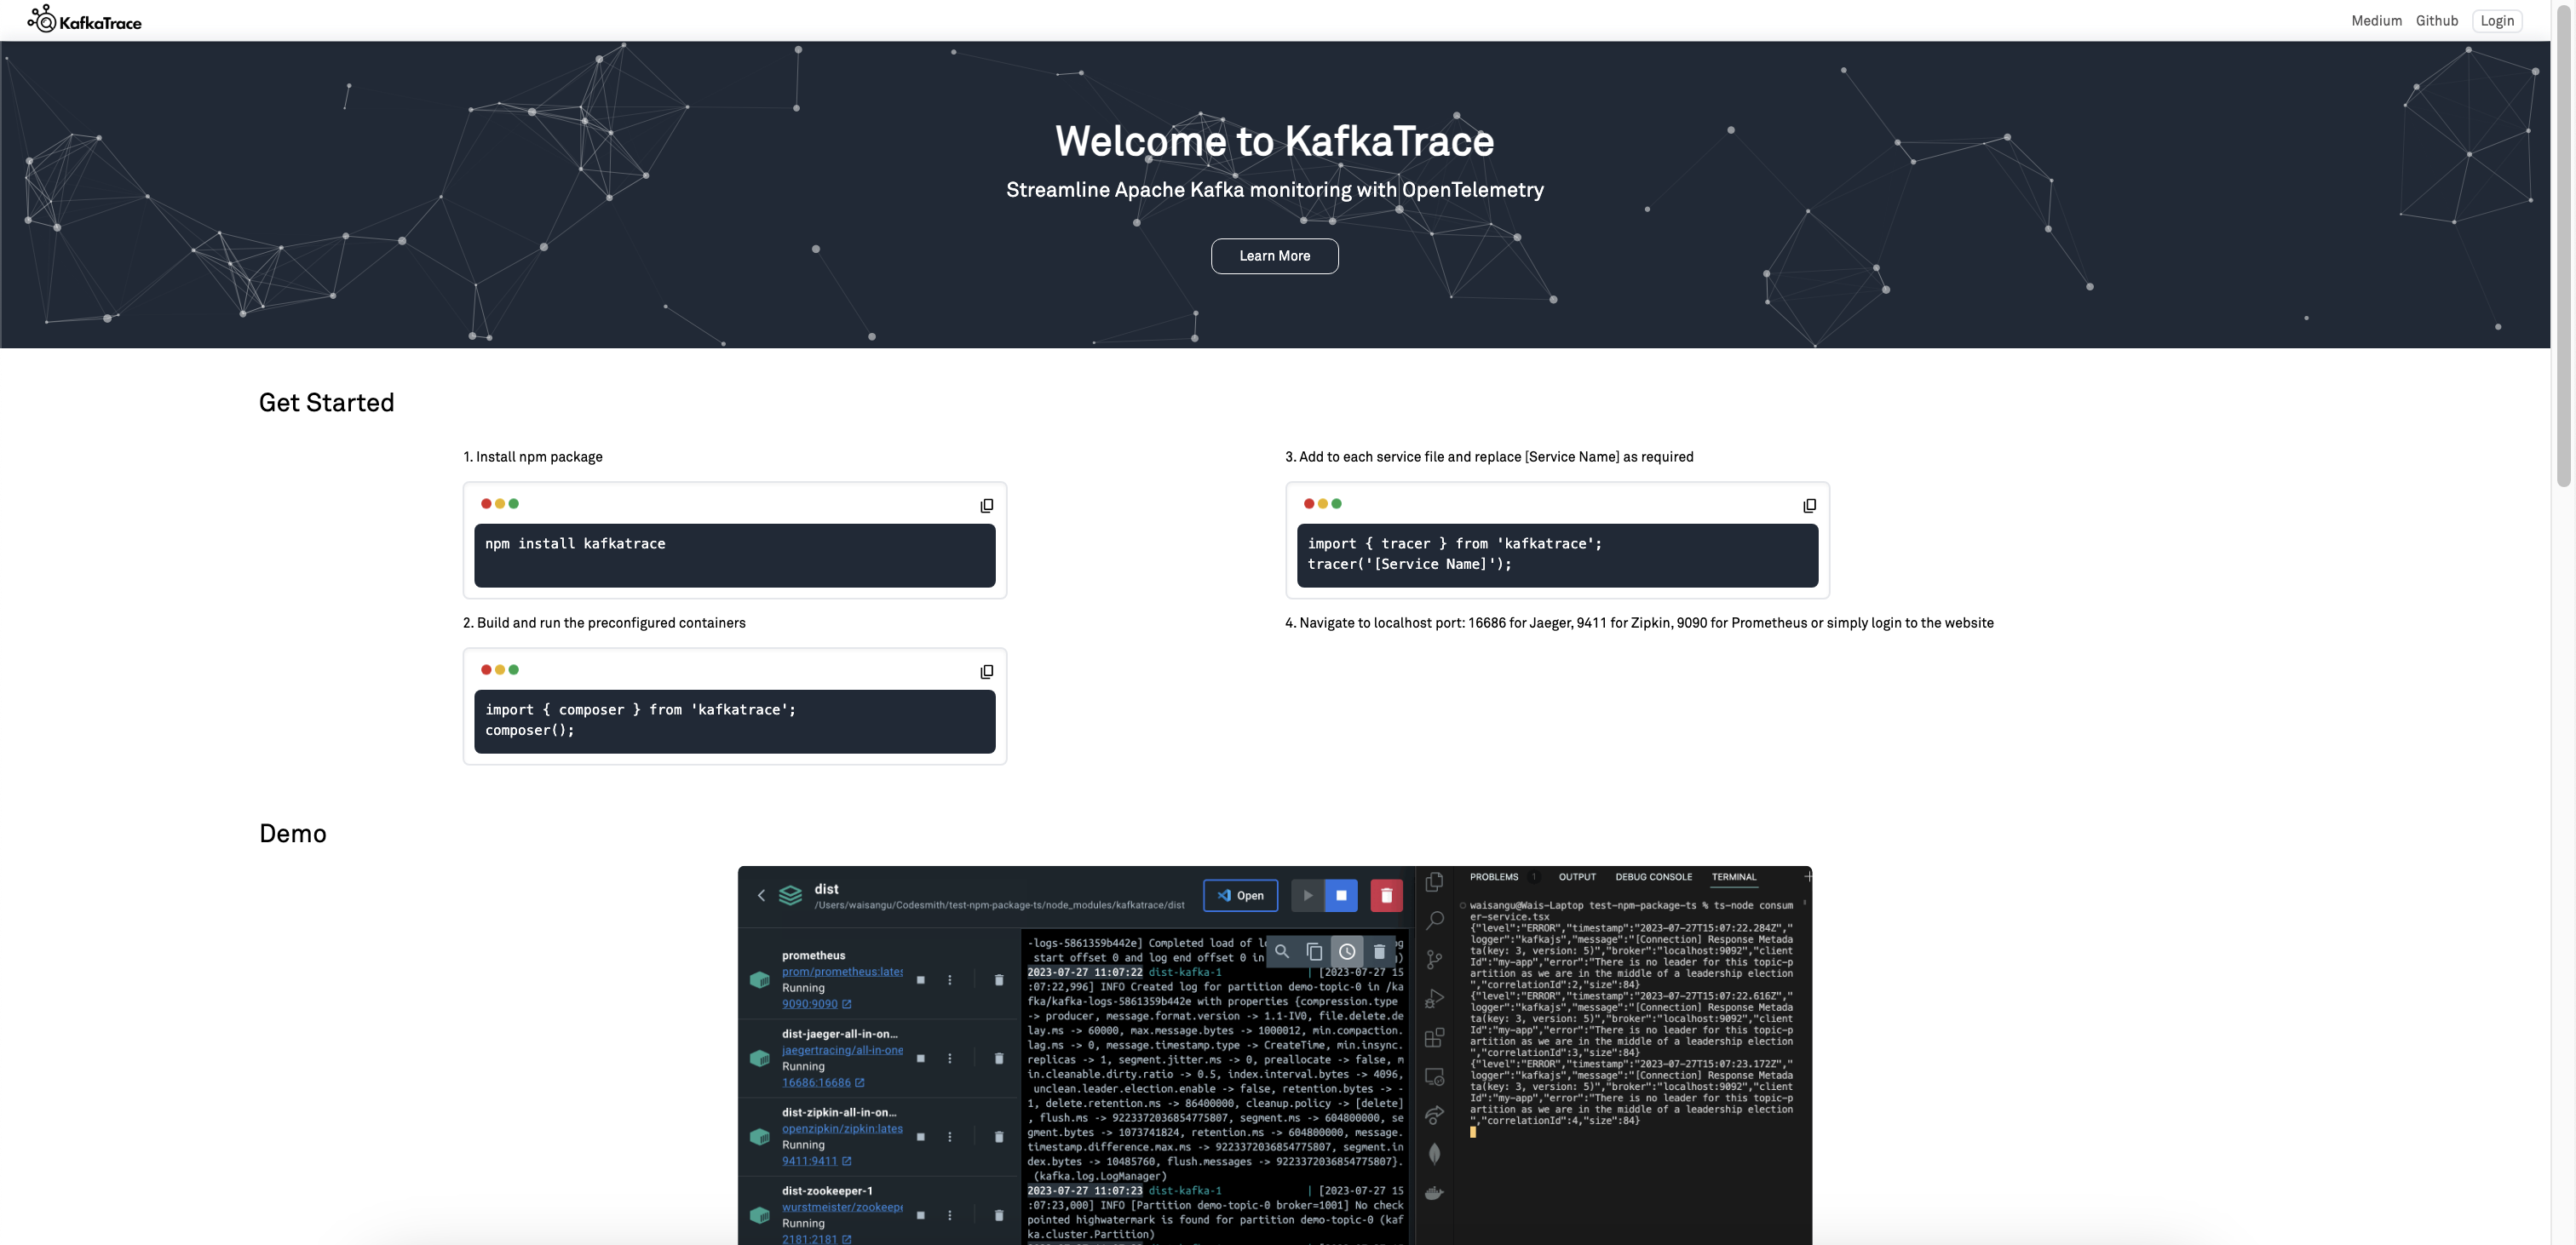
Task: Click the KafkaTrace logo in the header
Action: pyautogui.click(x=85, y=20)
